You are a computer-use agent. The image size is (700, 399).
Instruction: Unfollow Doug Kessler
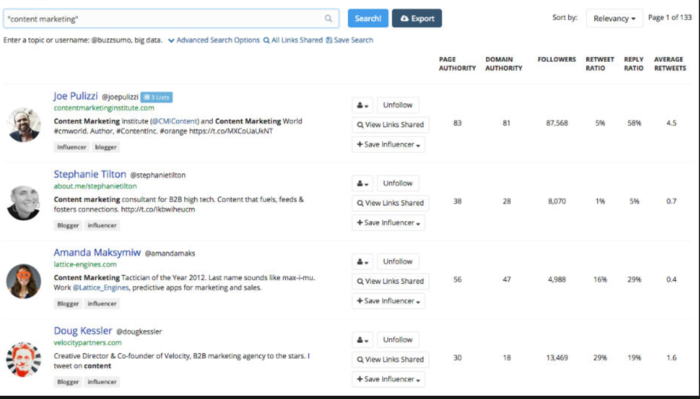pos(398,340)
